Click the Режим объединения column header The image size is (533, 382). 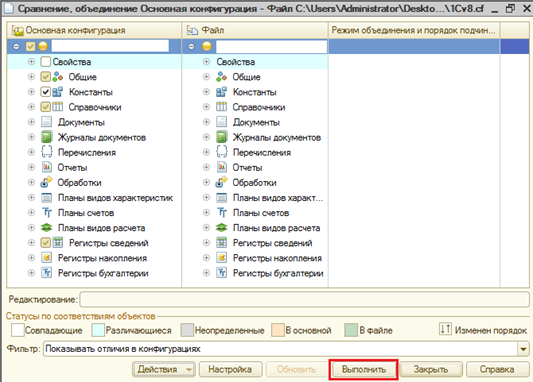[414, 30]
